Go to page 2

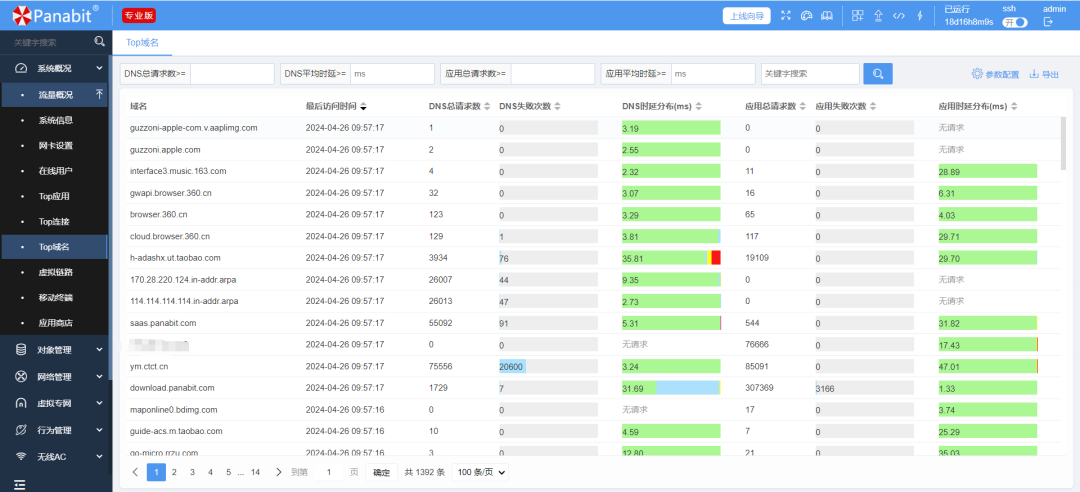[174, 472]
